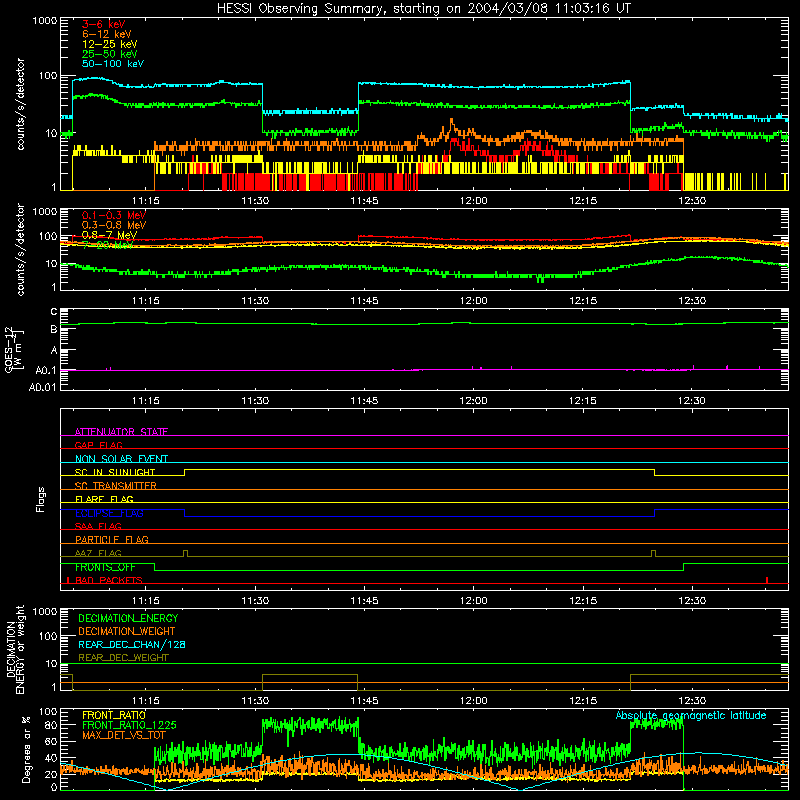800x800 pixels.
Task: Click the DECIMATION_WEIGHT legend label
Action: pyautogui.click(x=127, y=631)
